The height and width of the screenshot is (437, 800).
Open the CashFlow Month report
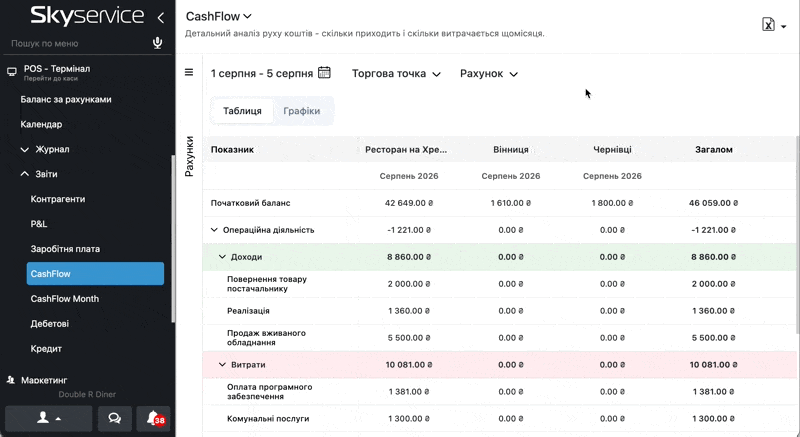[x=65, y=299]
